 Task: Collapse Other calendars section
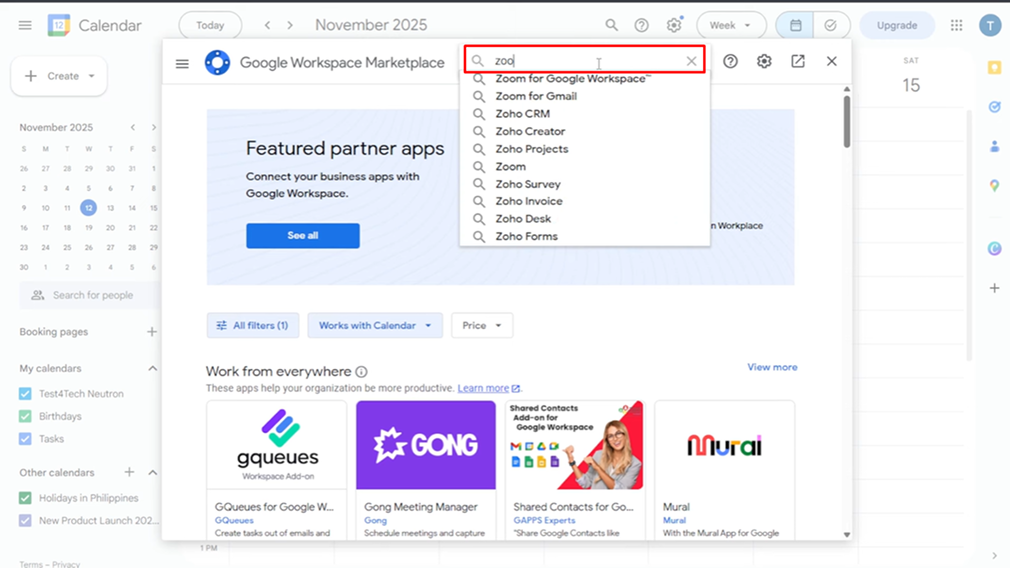pos(153,472)
